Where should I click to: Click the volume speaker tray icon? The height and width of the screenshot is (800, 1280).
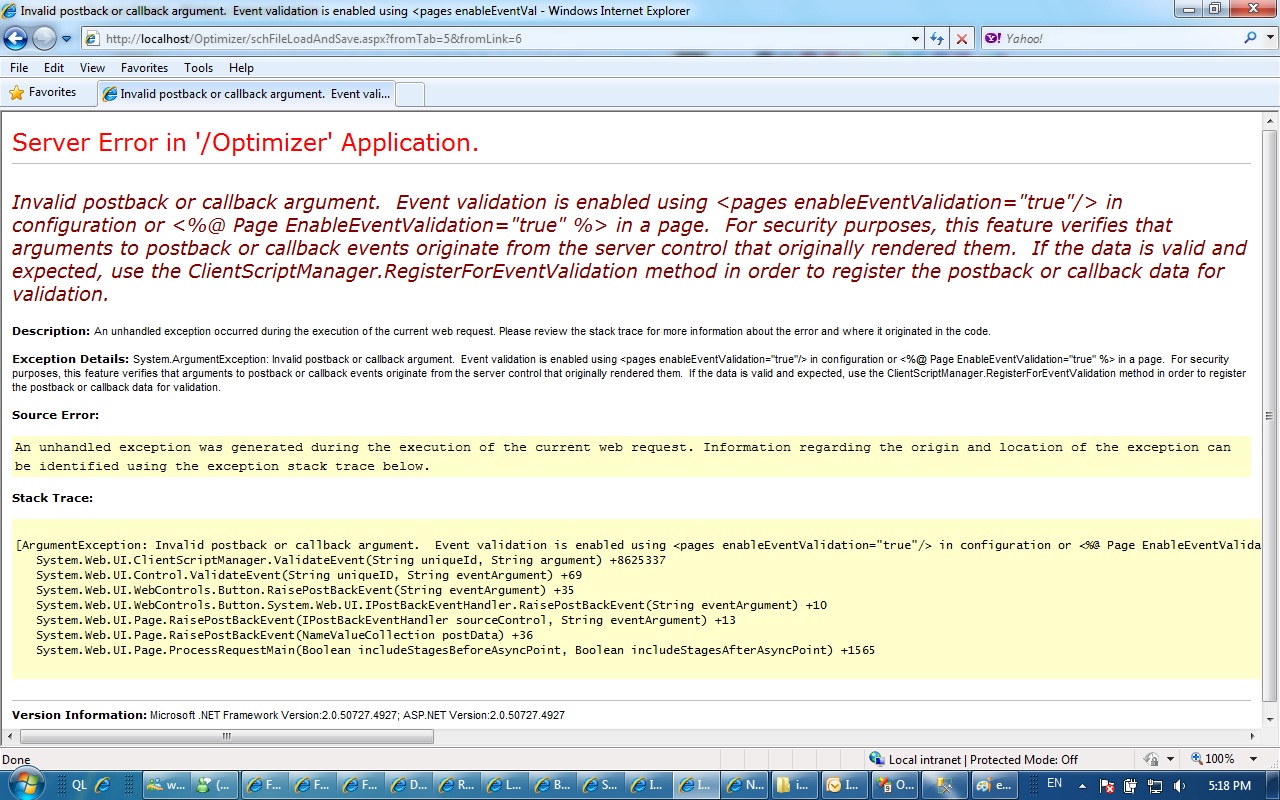(1179, 786)
